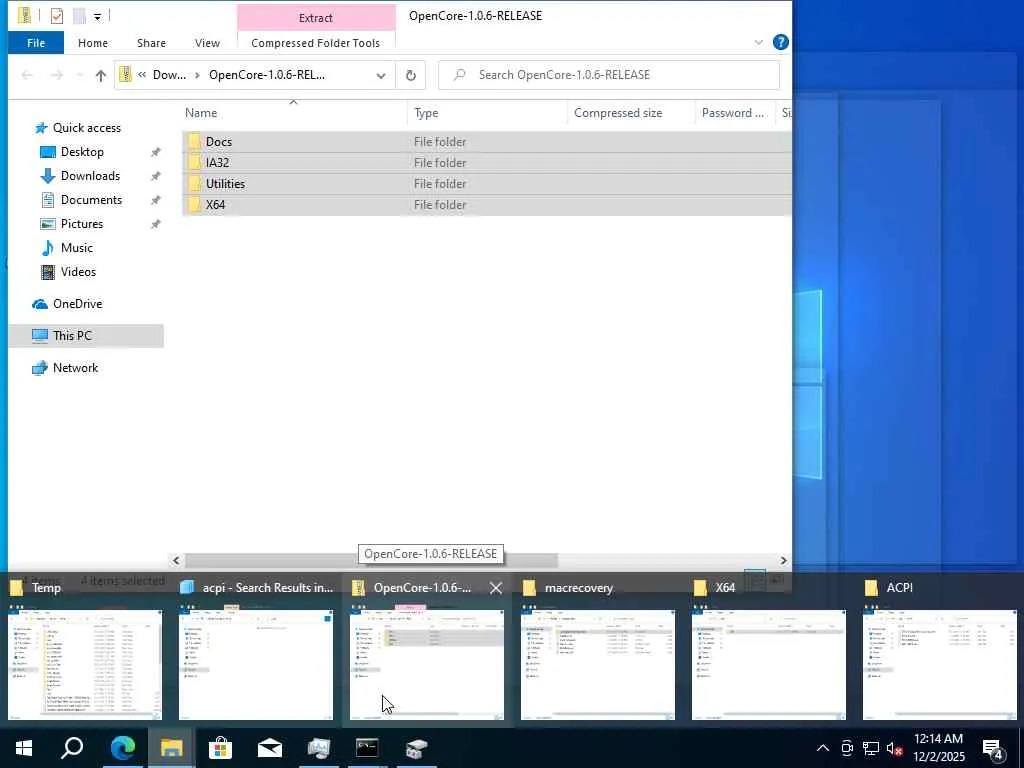Image resolution: width=1024 pixels, height=768 pixels.
Task: Open OneDrive in navigation pane
Action: (x=77, y=304)
